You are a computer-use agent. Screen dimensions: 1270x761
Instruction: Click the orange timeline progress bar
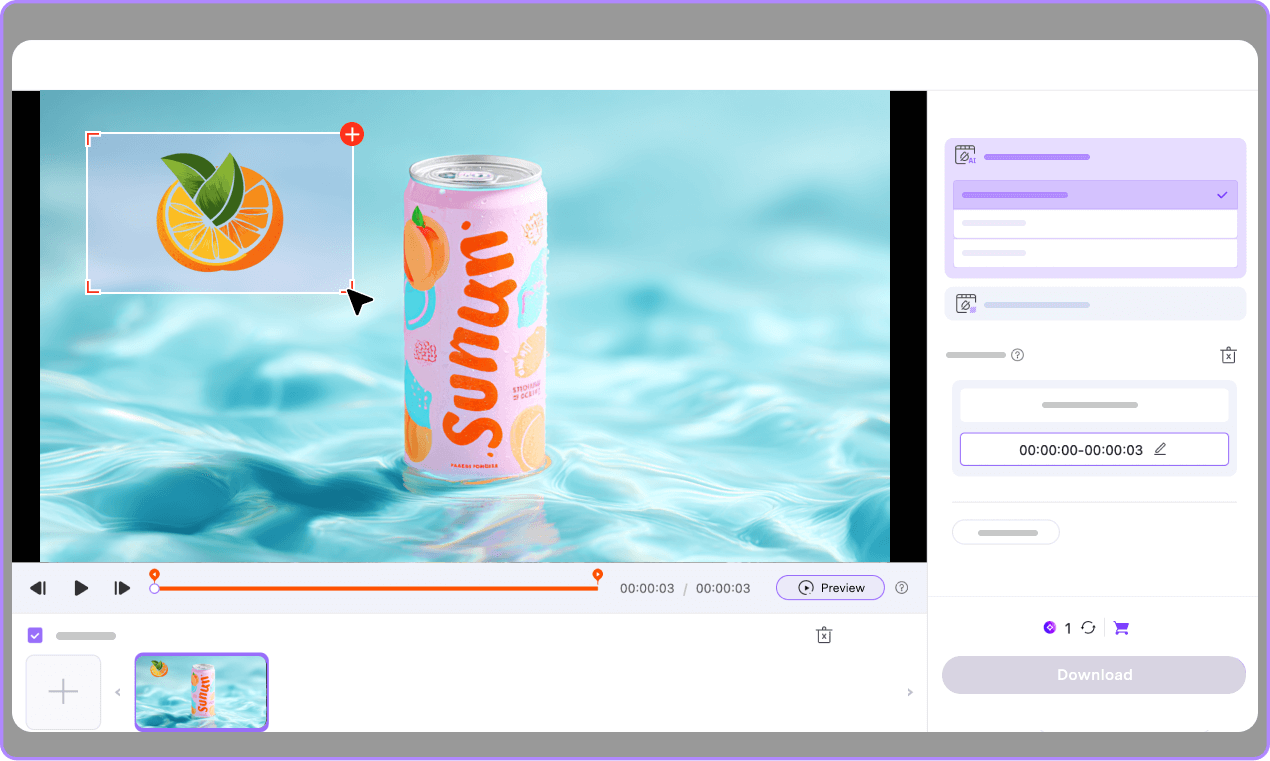tap(376, 589)
